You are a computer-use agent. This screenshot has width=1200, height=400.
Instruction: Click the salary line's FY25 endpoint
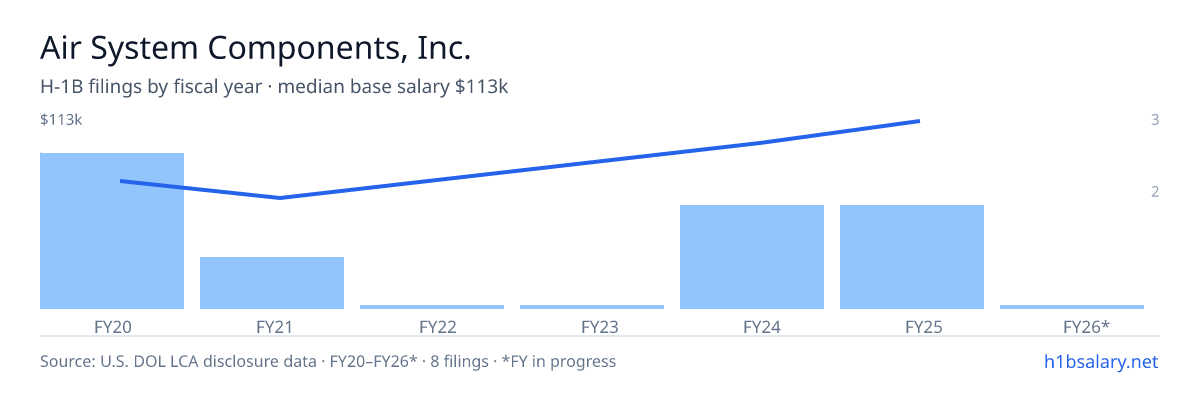tap(918, 121)
